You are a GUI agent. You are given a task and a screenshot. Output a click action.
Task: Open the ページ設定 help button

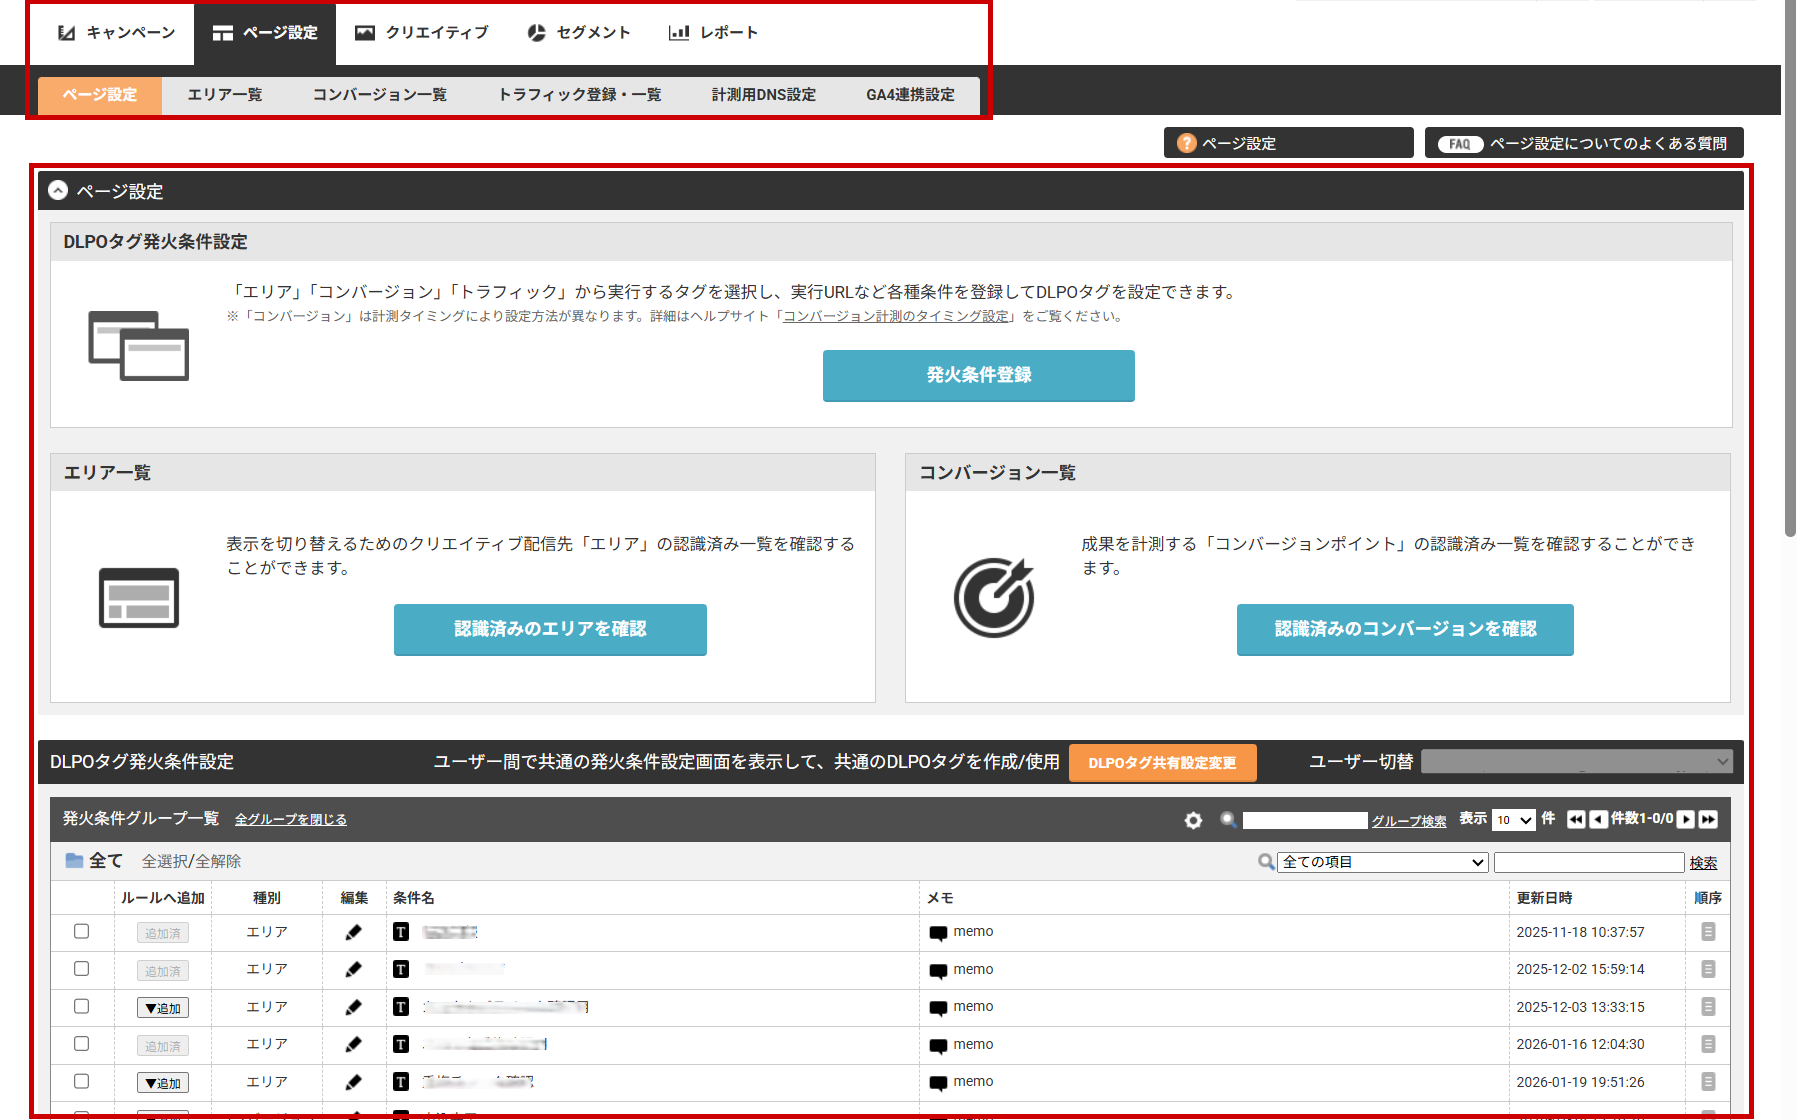click(1288, 143)
